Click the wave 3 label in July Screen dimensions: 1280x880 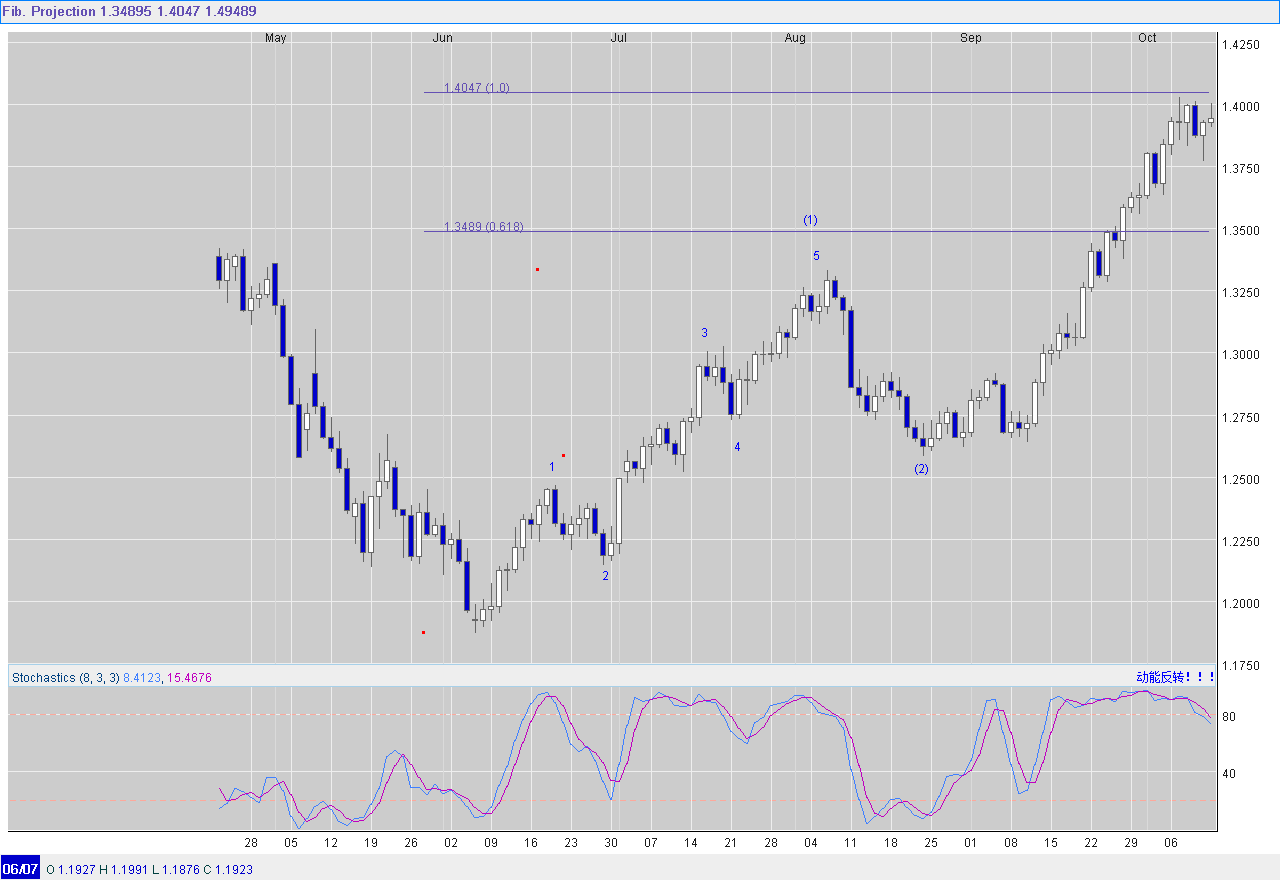coord(704,333)
